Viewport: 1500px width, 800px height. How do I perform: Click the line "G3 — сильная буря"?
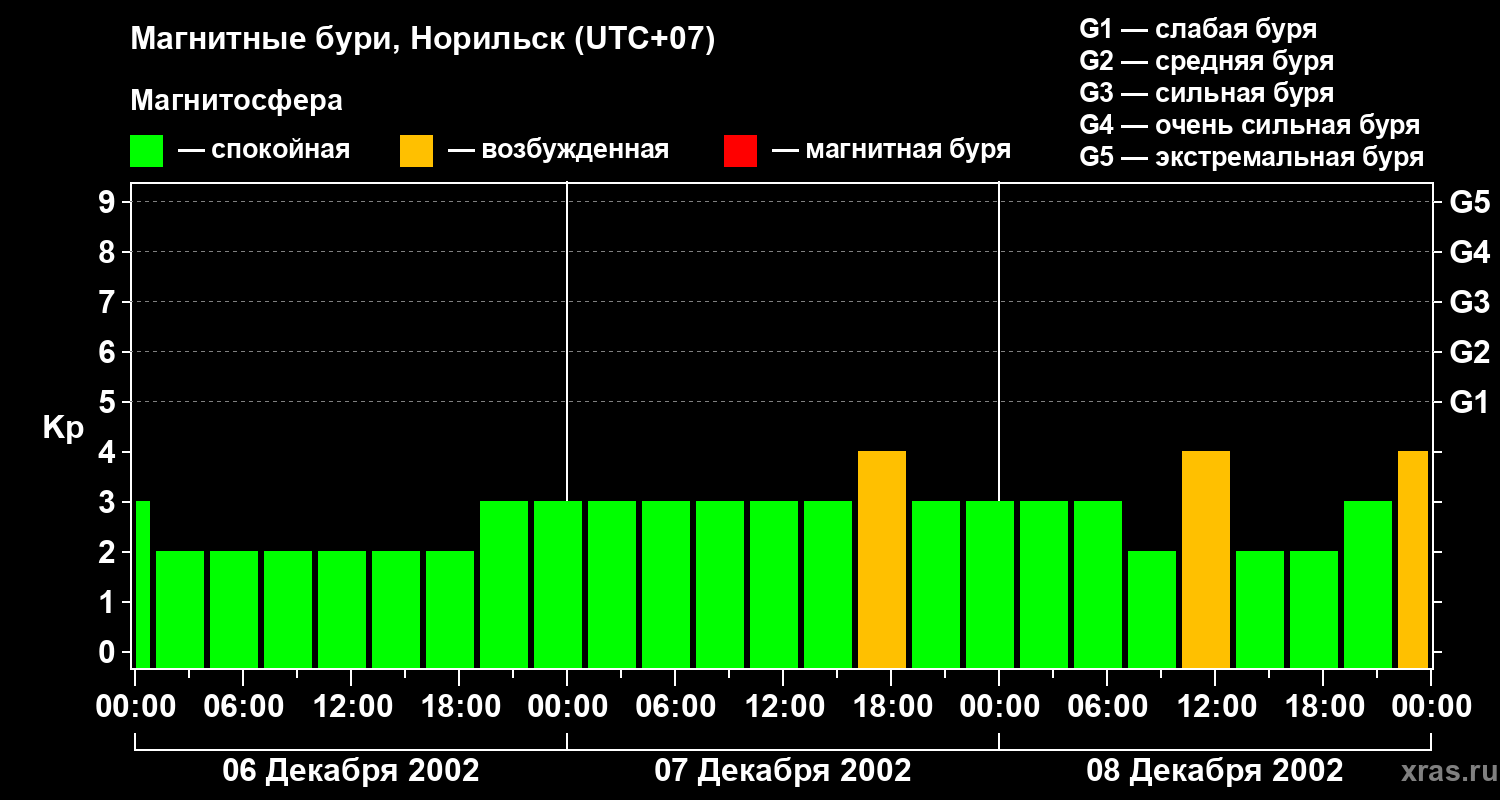1206,93
